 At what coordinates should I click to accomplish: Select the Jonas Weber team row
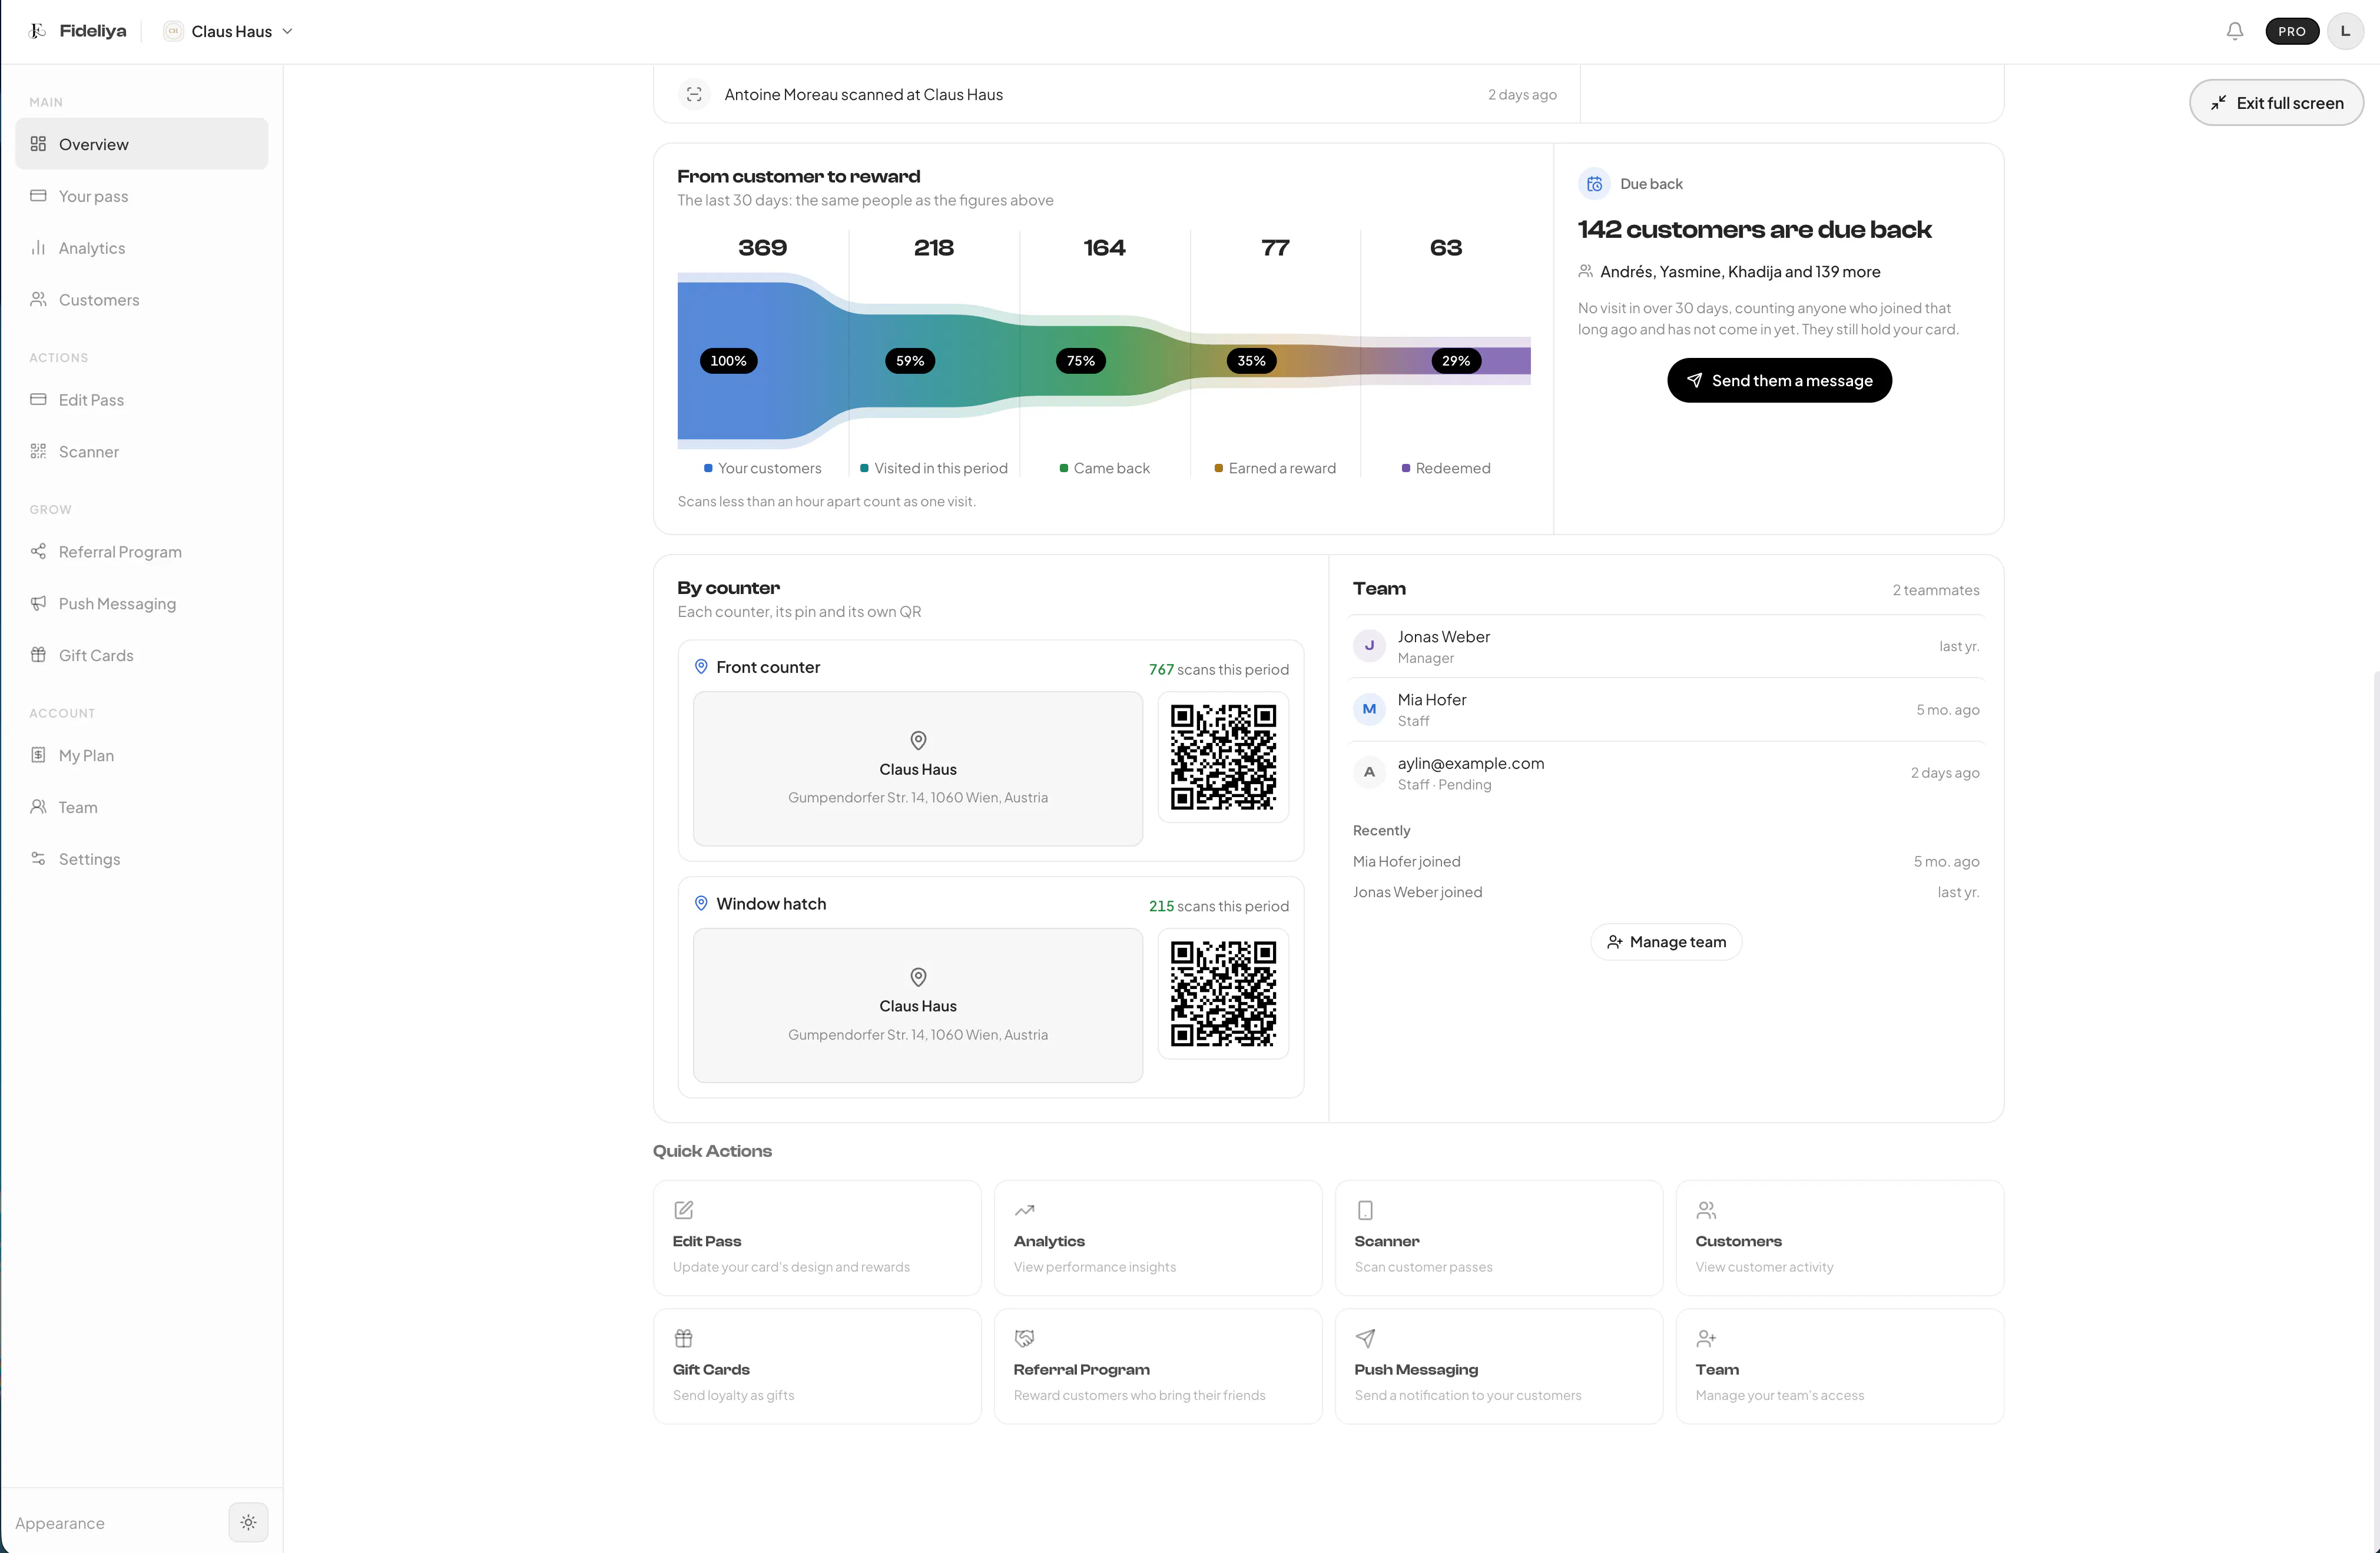[x=1666, y=646]
